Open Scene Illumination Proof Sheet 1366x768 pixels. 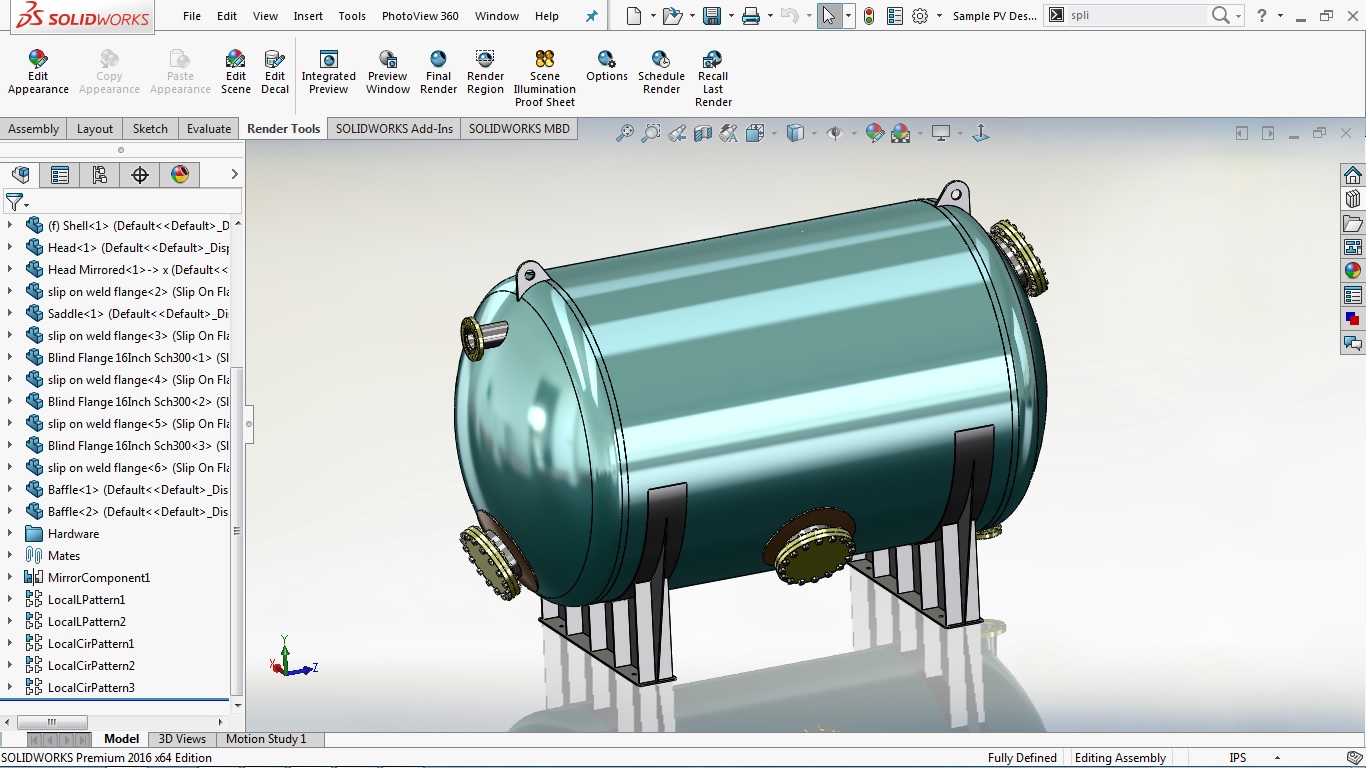(x=545, y=78)
